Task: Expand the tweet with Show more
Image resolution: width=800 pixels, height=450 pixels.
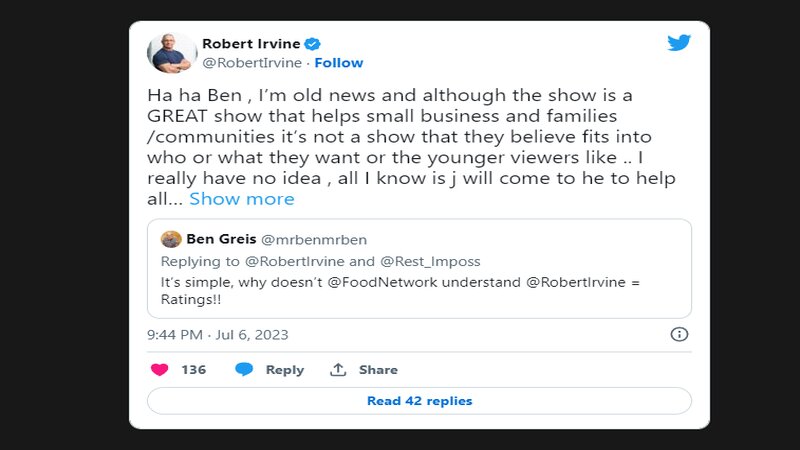Action: (x=242, y=199)
